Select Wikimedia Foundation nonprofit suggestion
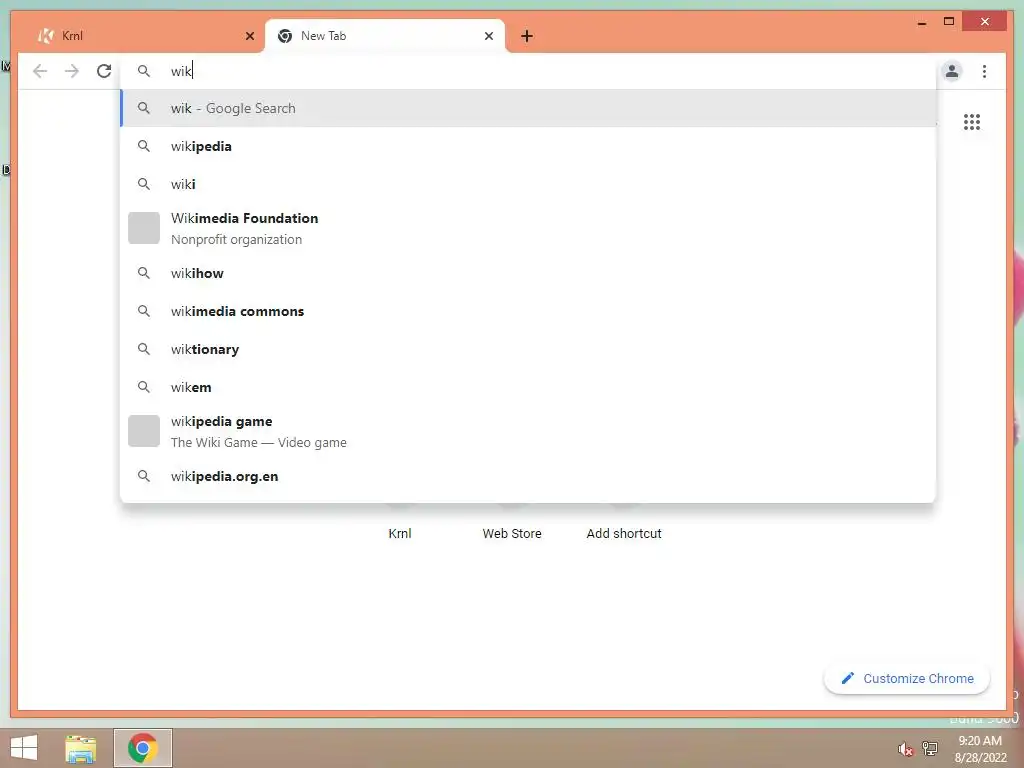 click(x=528, y=229)
